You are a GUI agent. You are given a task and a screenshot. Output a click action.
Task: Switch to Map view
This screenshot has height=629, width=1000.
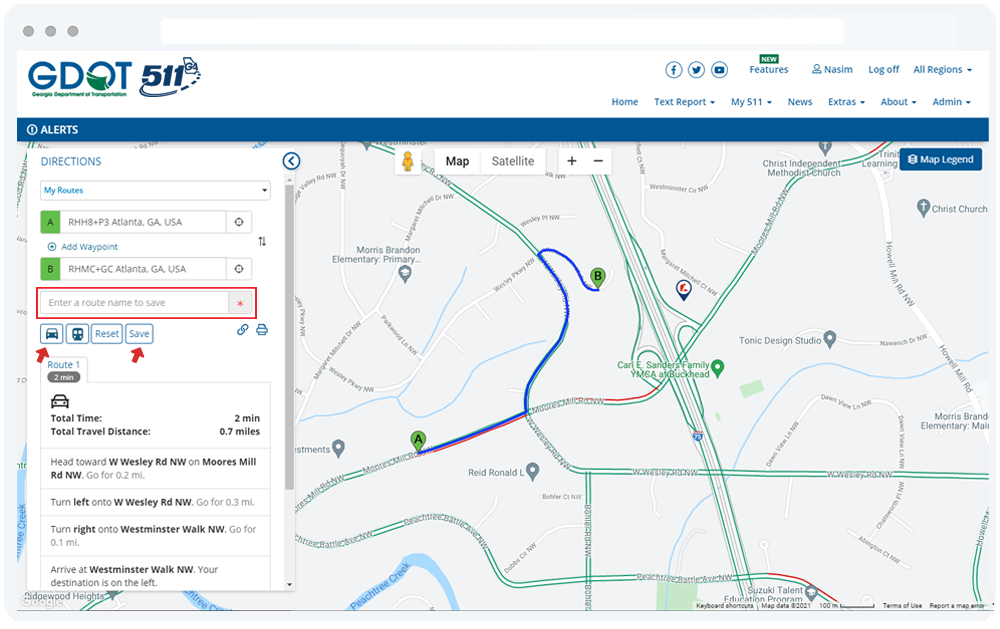(457, 161)
